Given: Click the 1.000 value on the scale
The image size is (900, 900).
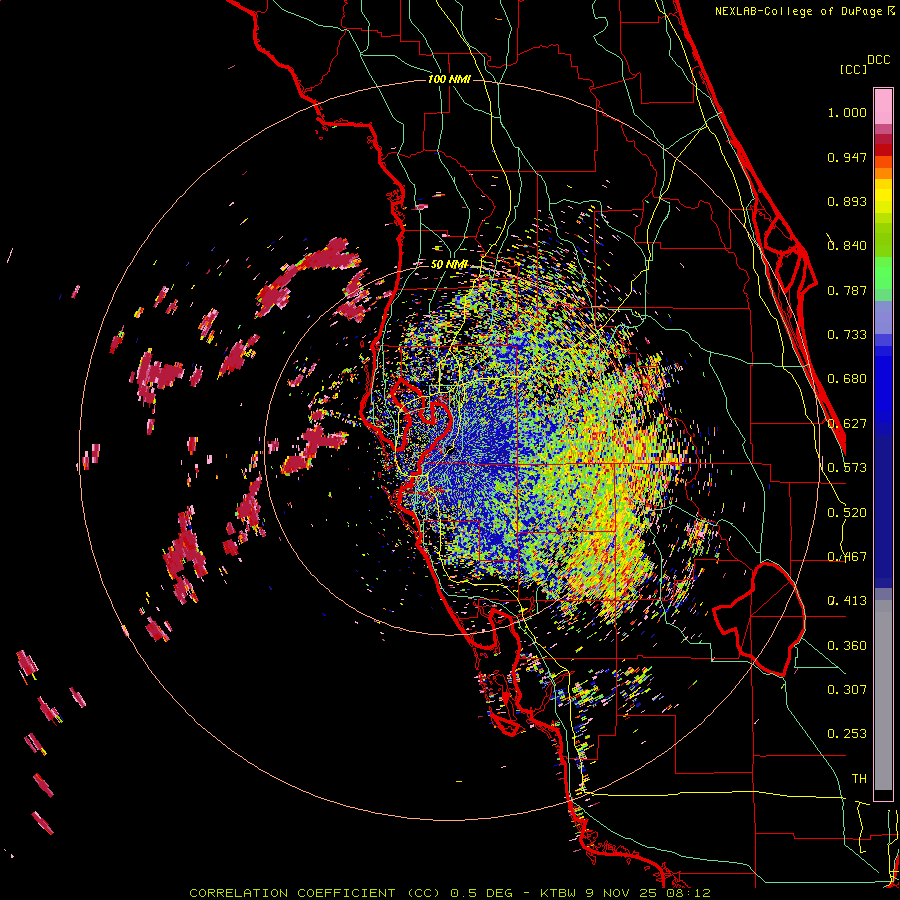Looking at the screenshot, I should (847, 112).
